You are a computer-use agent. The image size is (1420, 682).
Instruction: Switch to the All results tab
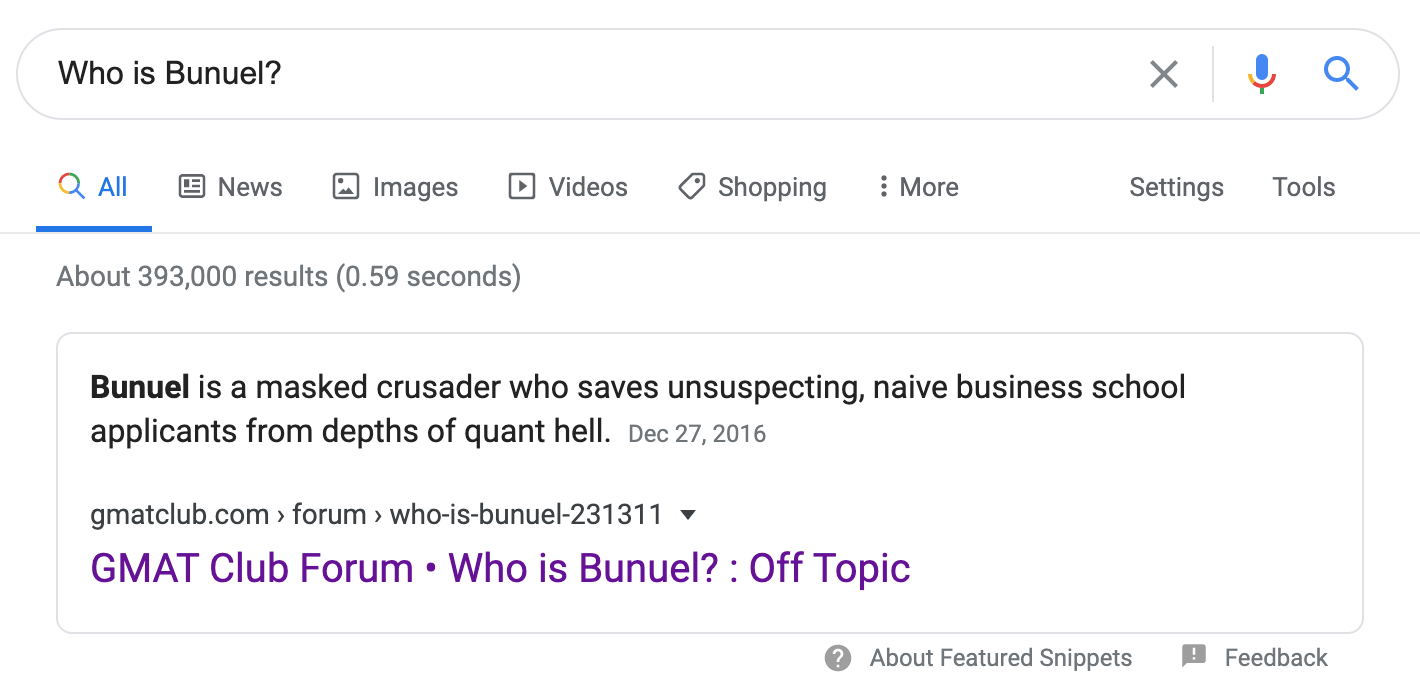[x=94, y=187]
